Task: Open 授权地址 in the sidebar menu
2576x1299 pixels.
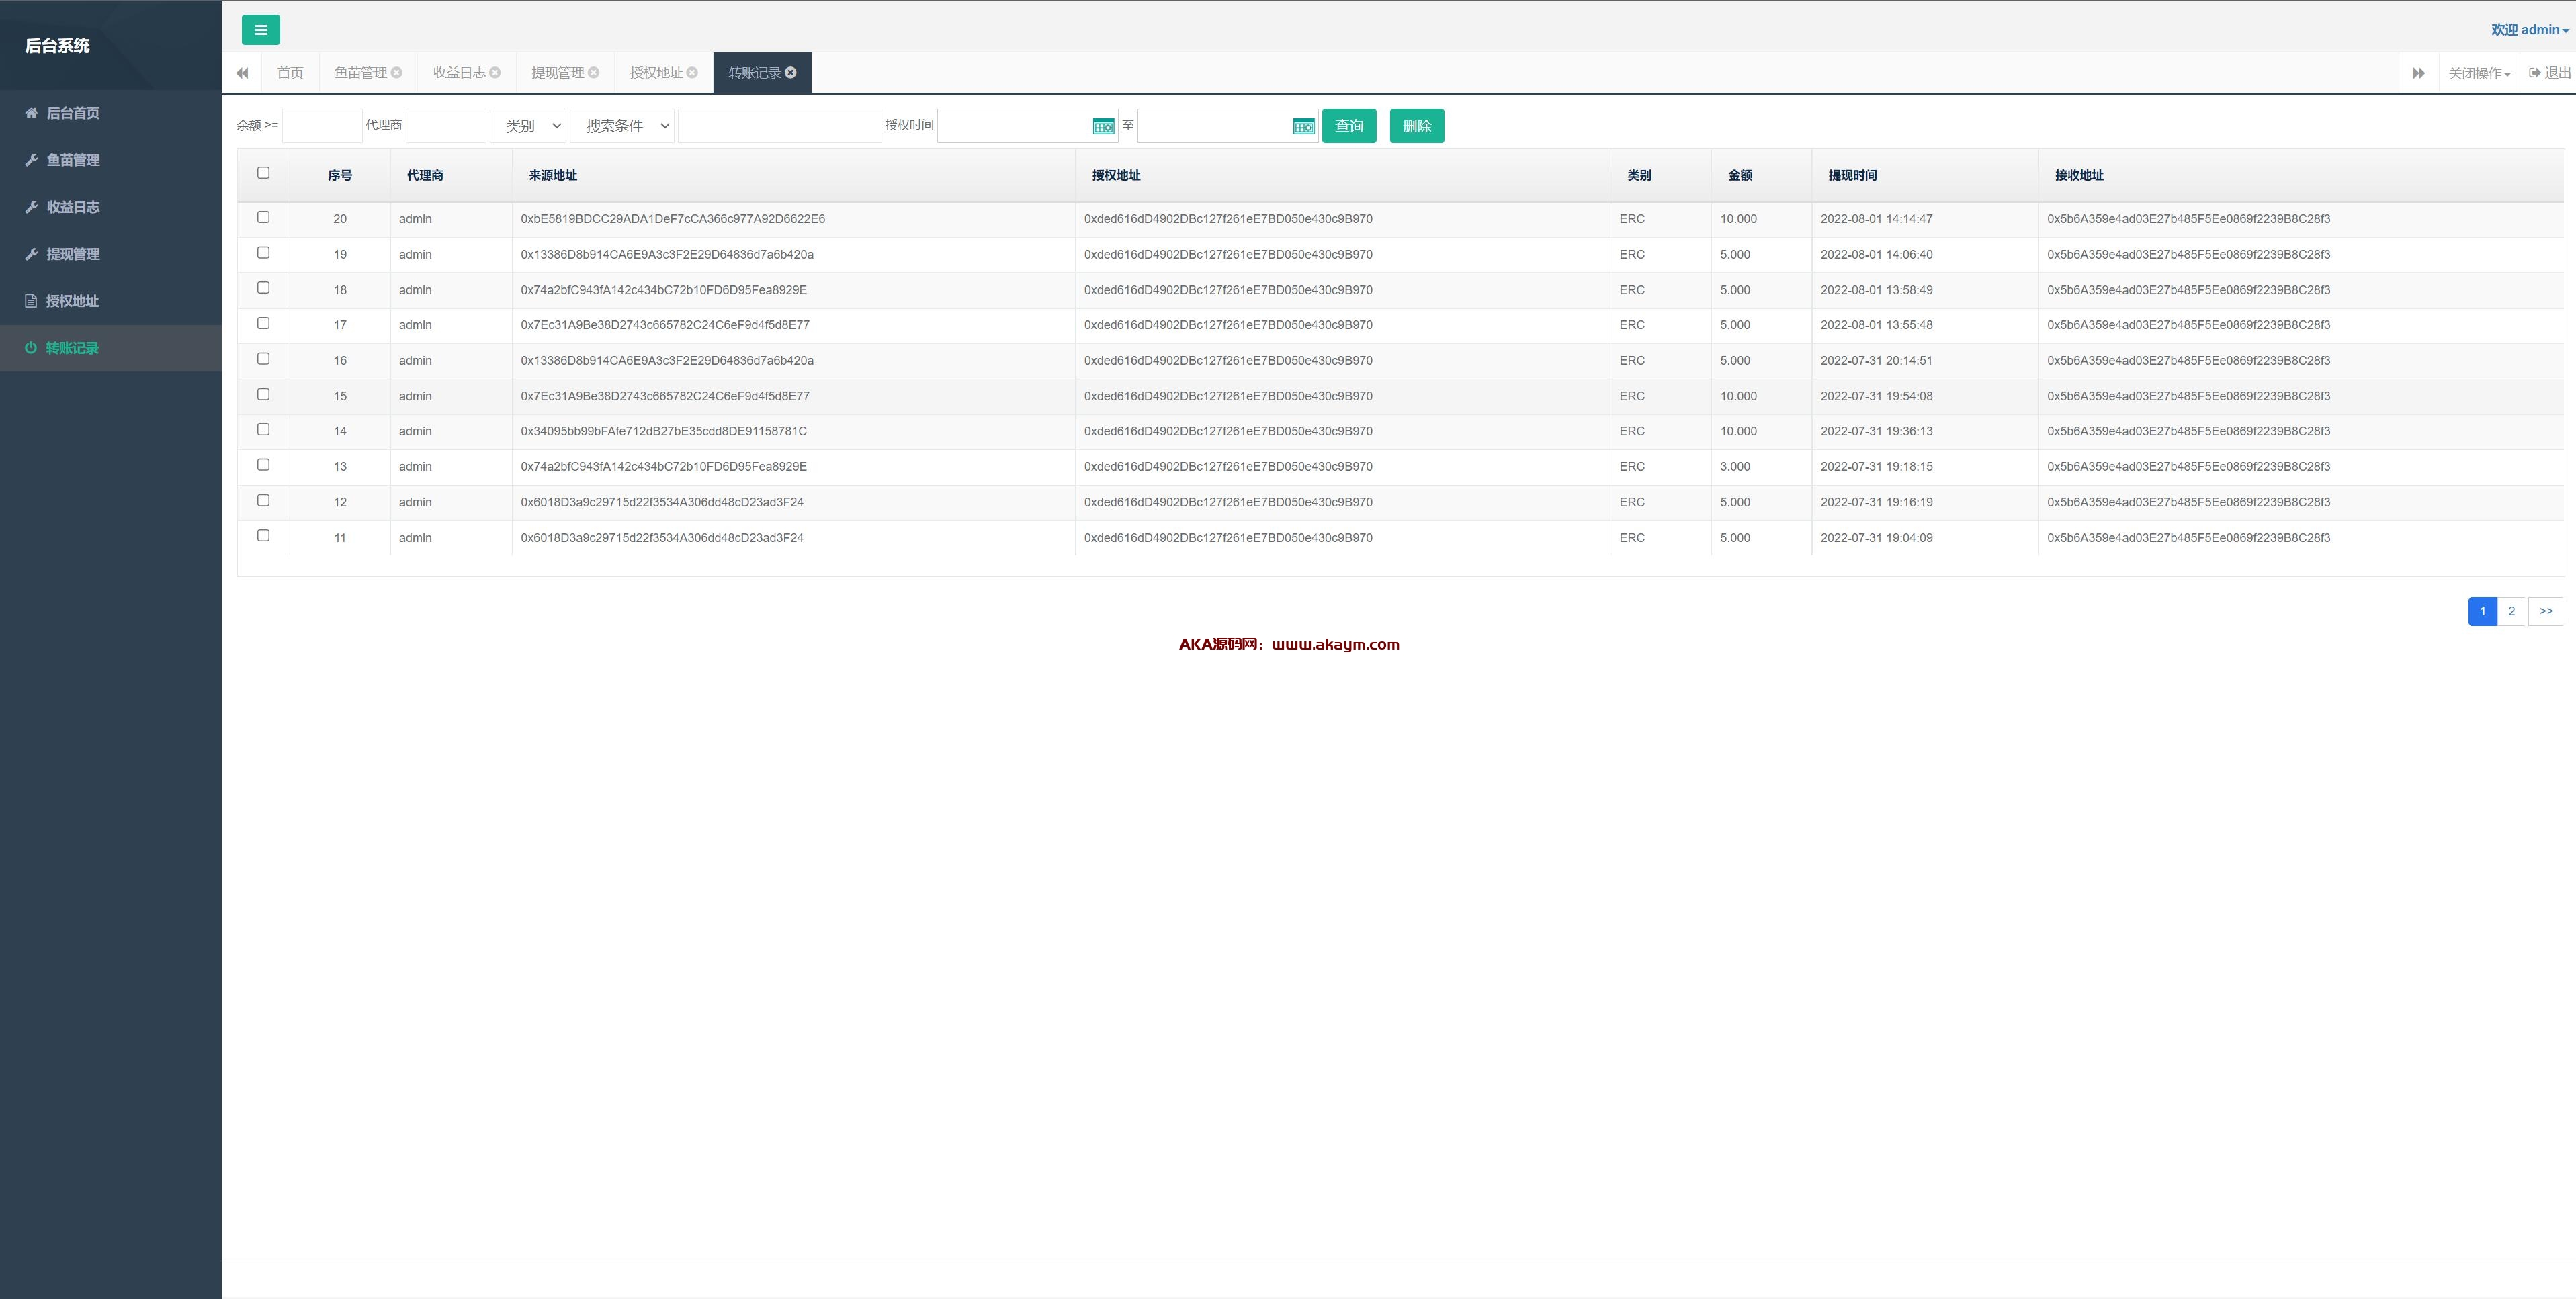Action: pyautogui.click(x=72, y=301)
